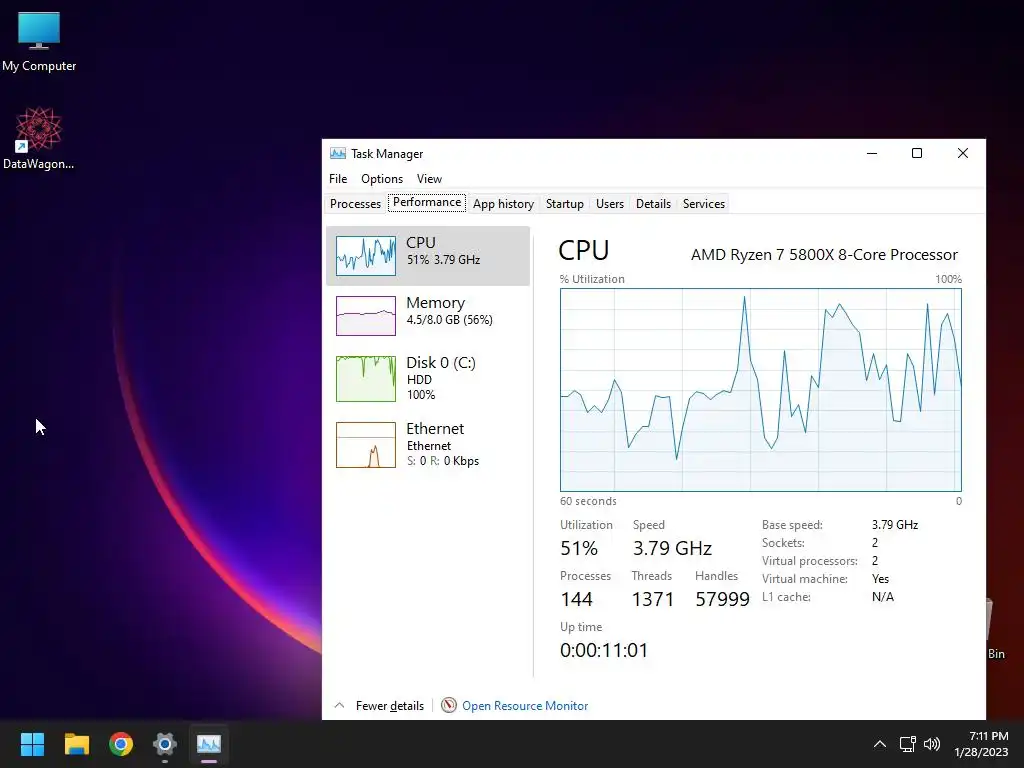1024x768 pixels.
Task: Open the network status tray icon
Action: point(907,744)
